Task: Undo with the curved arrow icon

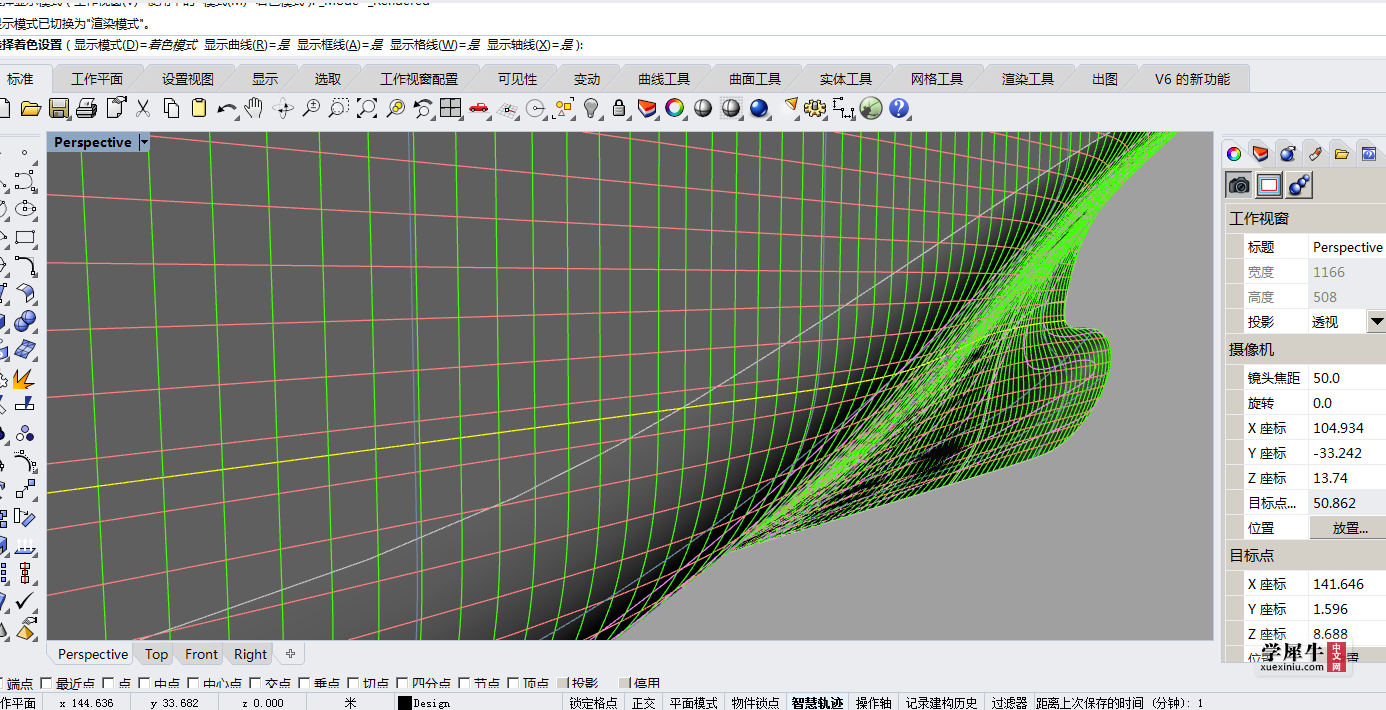Action: 227,108
